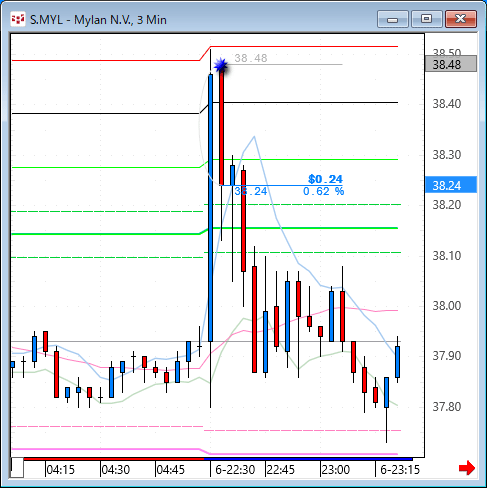Click the $0.24 difference label

point(325,179)
